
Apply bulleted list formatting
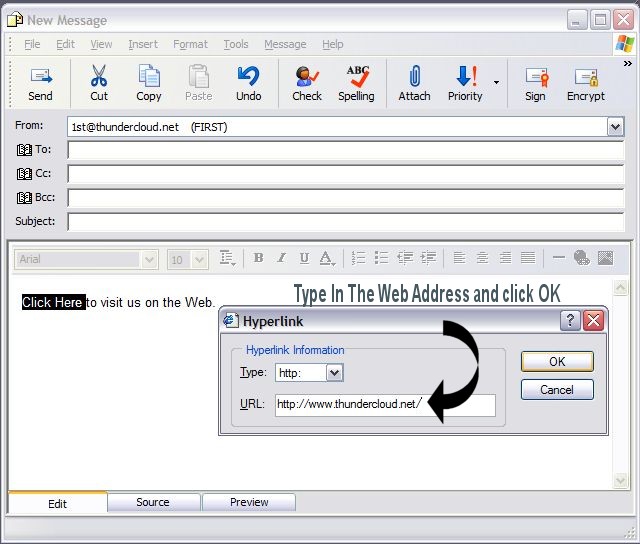[x=381, y=258]
